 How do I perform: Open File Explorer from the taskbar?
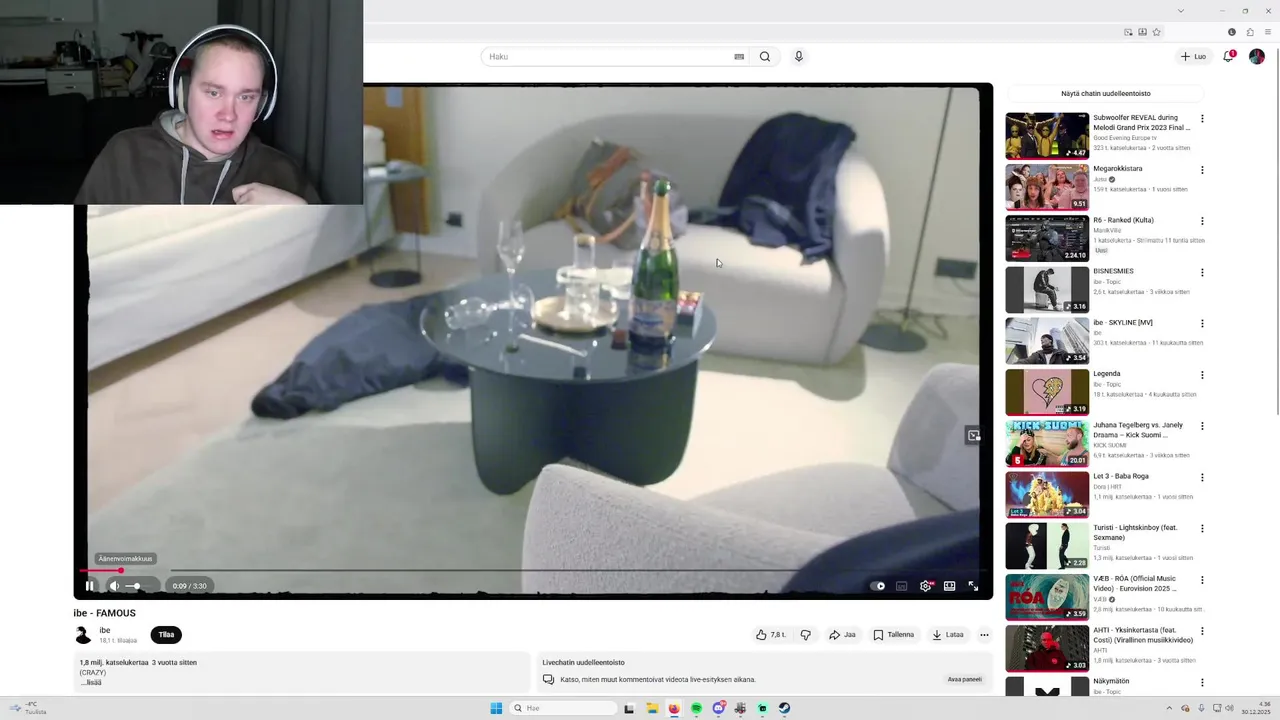coord(651,708)
